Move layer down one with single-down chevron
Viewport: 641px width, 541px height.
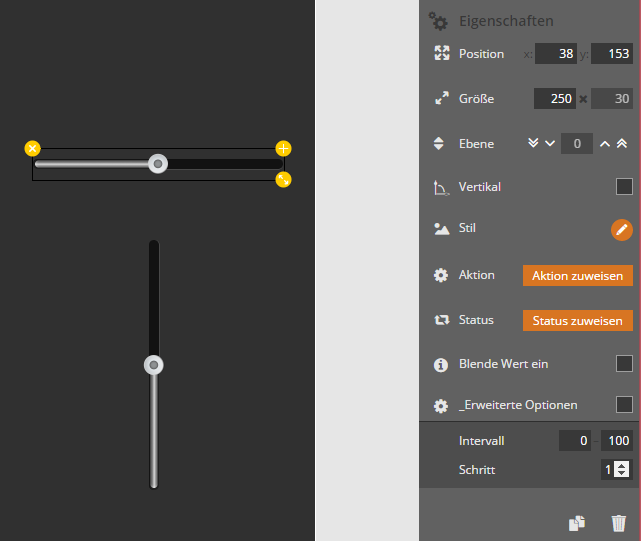[549, 144]
